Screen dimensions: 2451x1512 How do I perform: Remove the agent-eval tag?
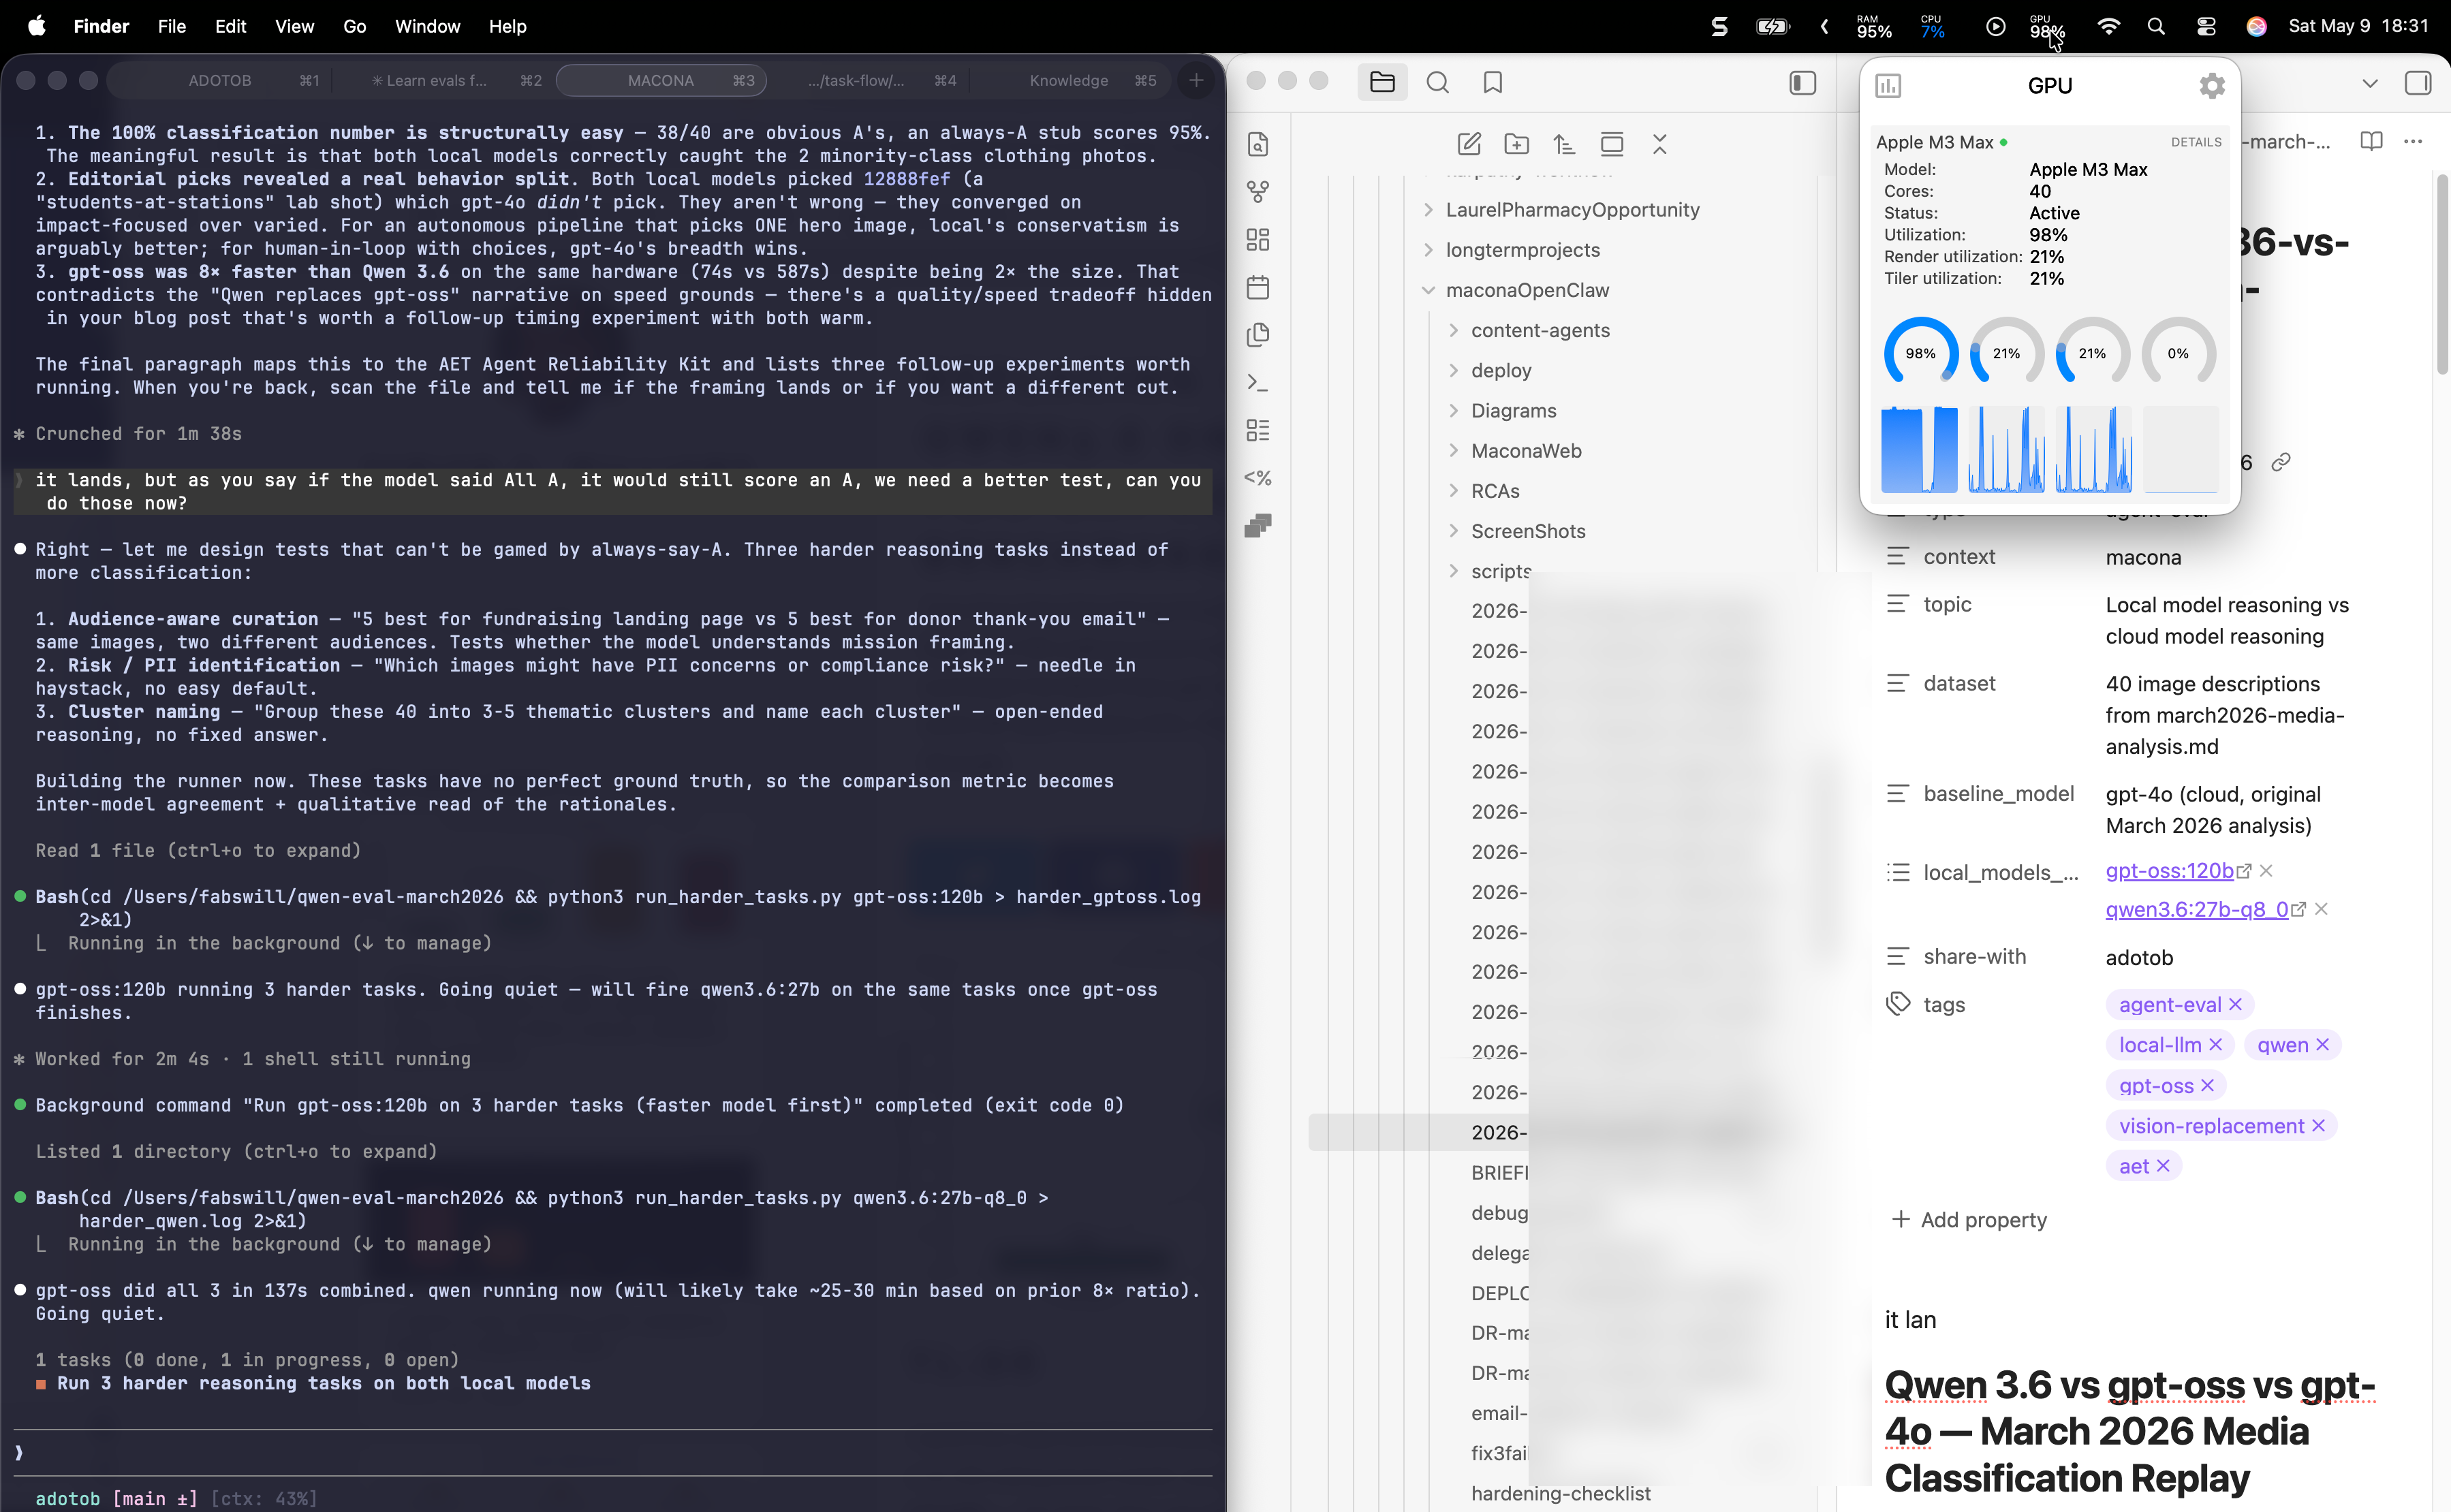click(x=2235, y=1004)
